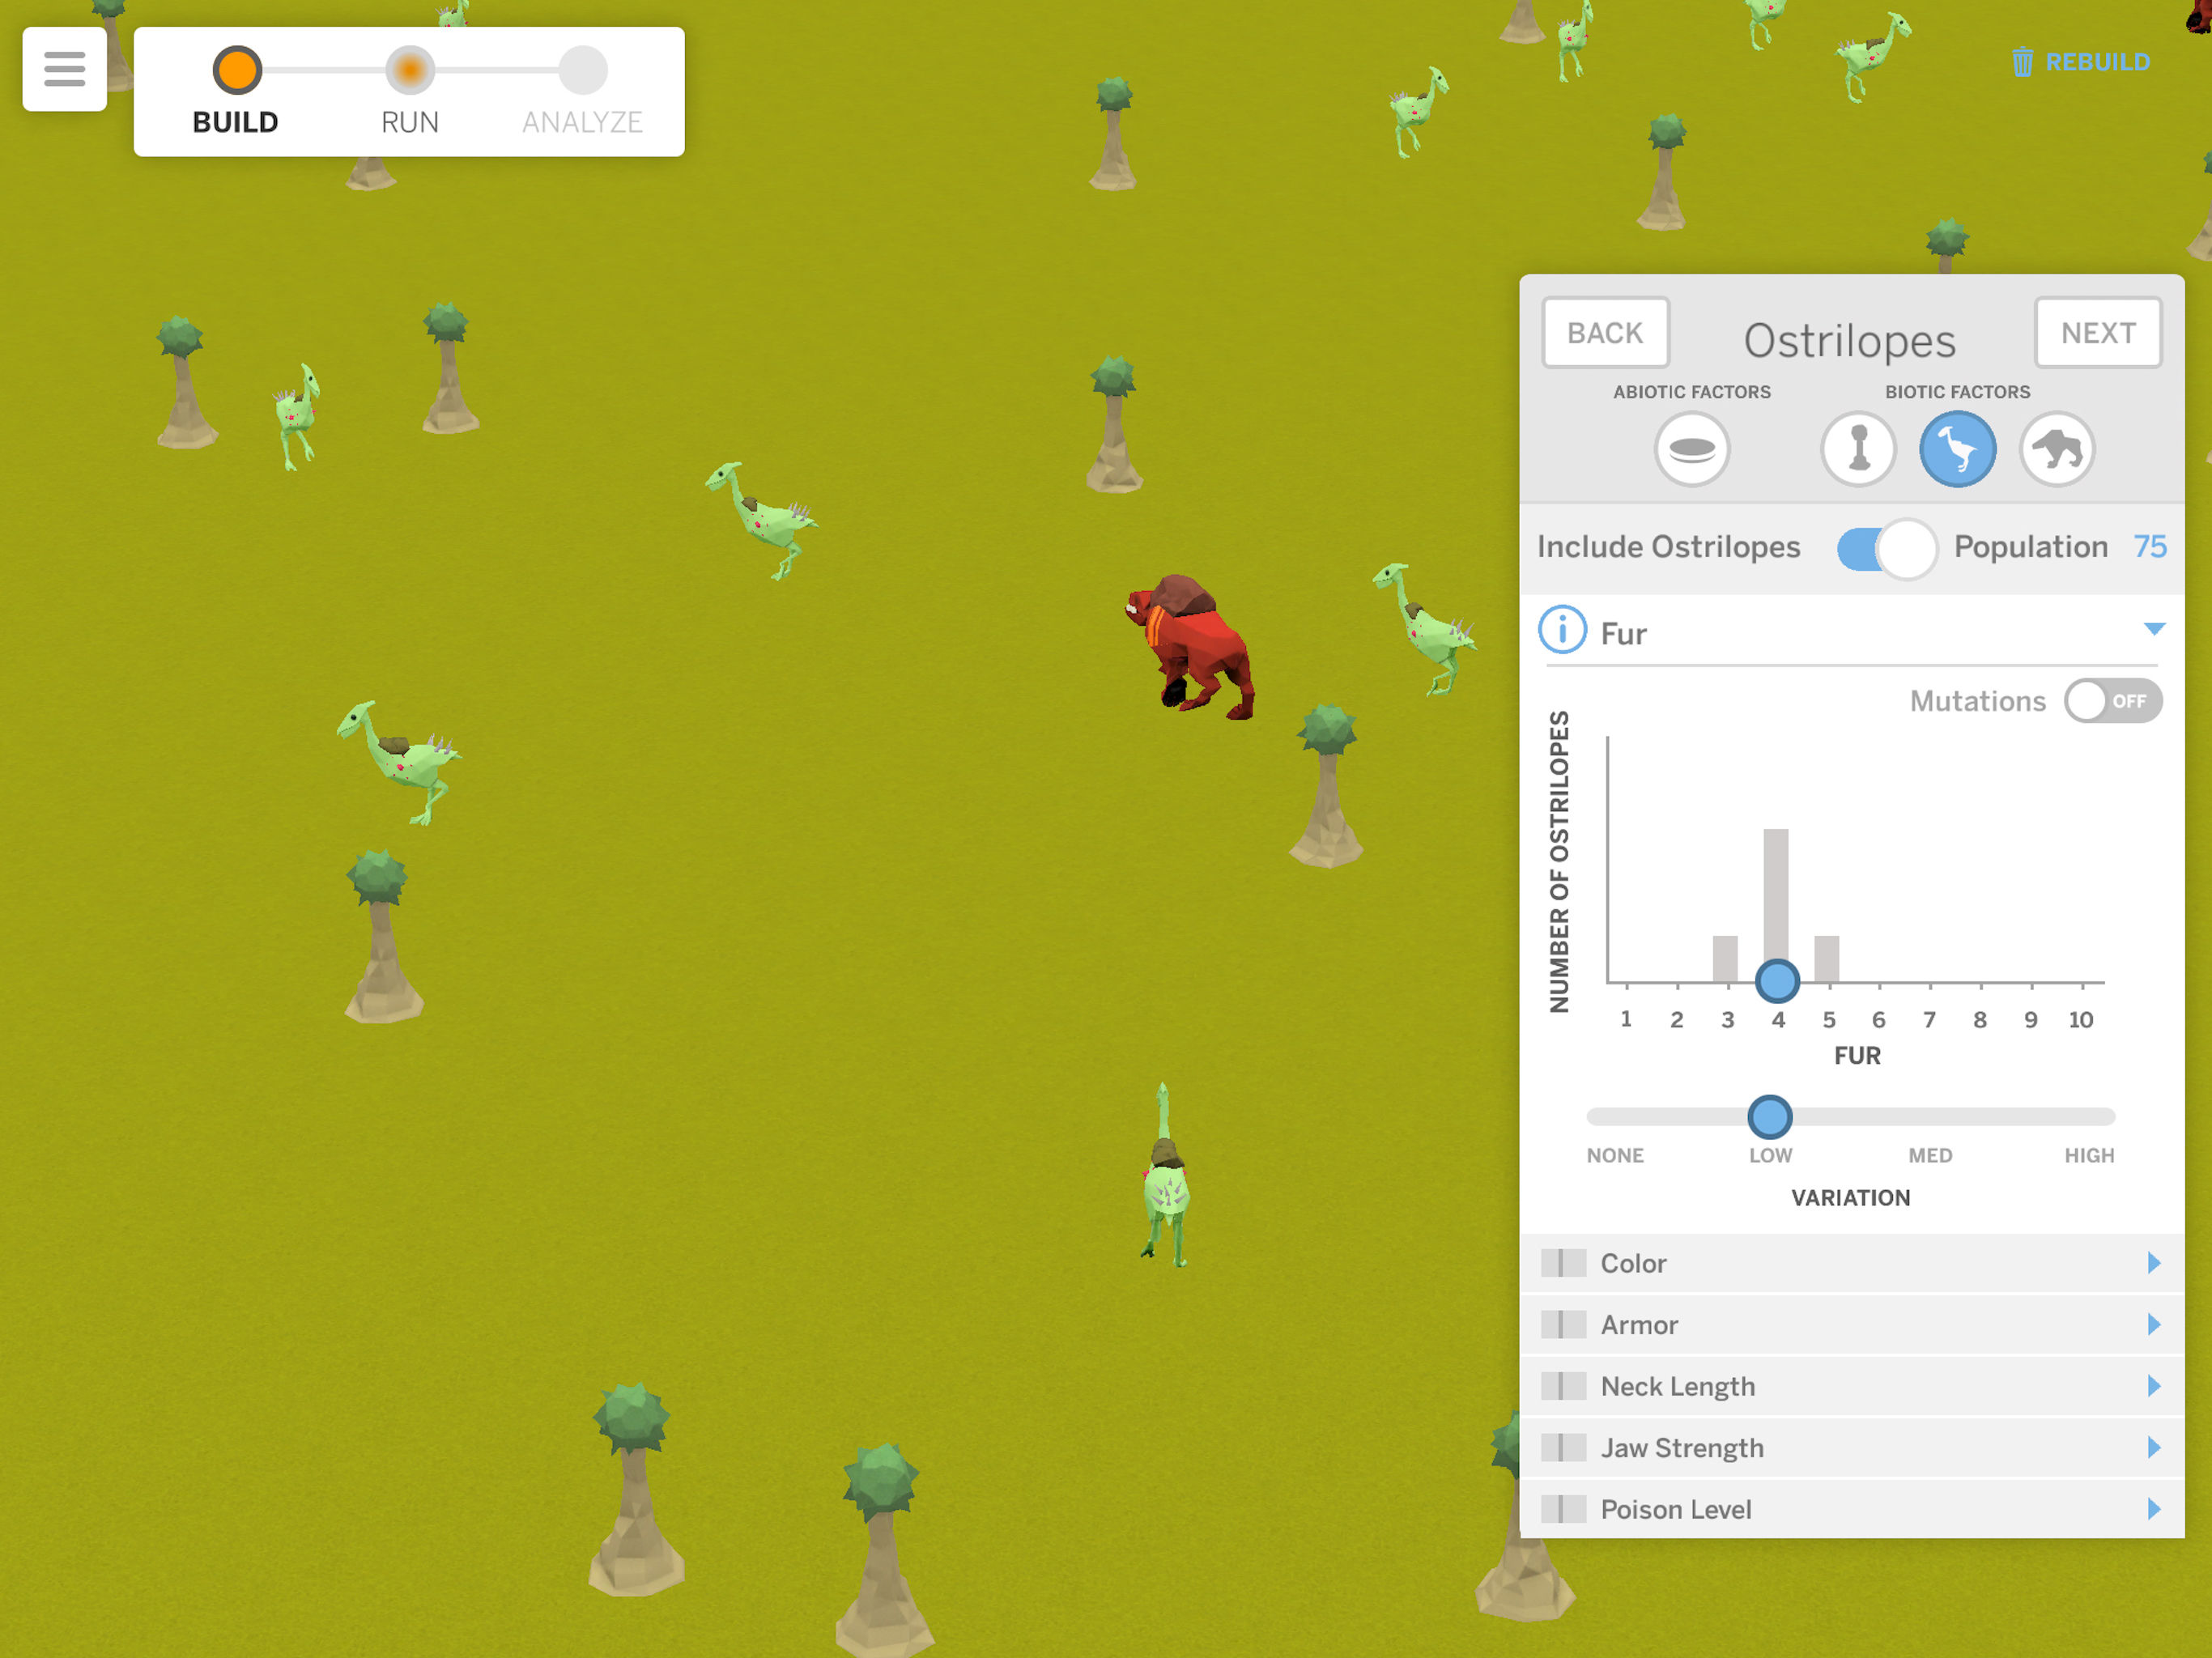Click the fur value 10 axis label
Image resolution: width=2212 pixels, height=1658 pixels.
2081,1020
